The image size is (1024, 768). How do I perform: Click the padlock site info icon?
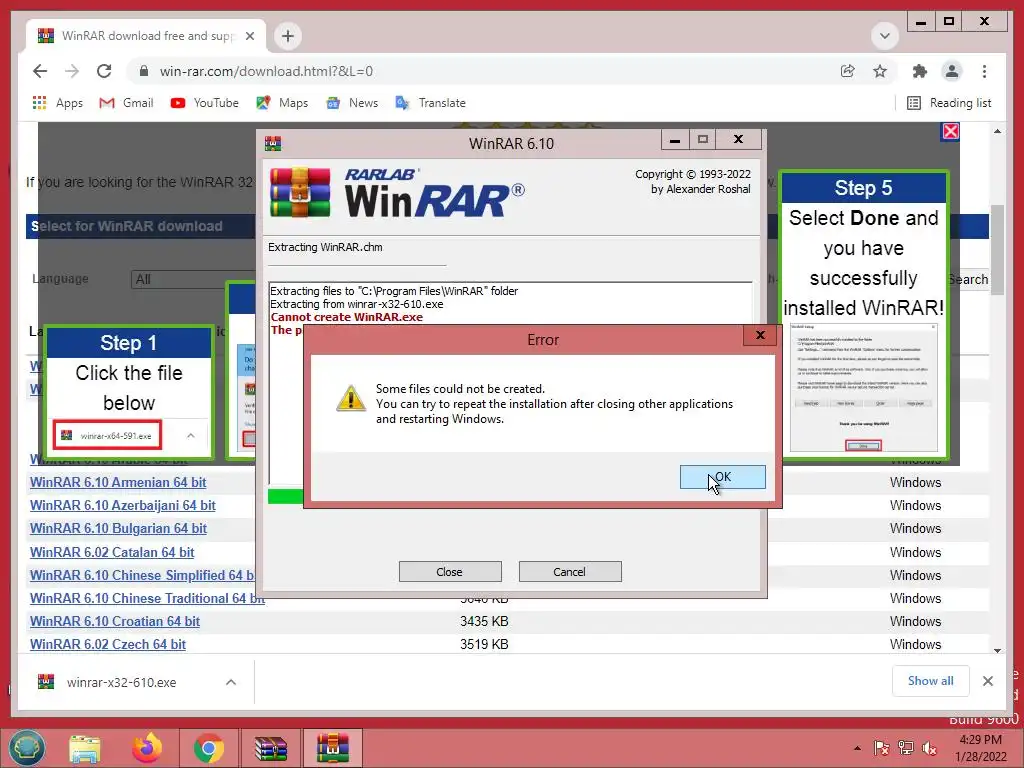(x=144, y=71)
